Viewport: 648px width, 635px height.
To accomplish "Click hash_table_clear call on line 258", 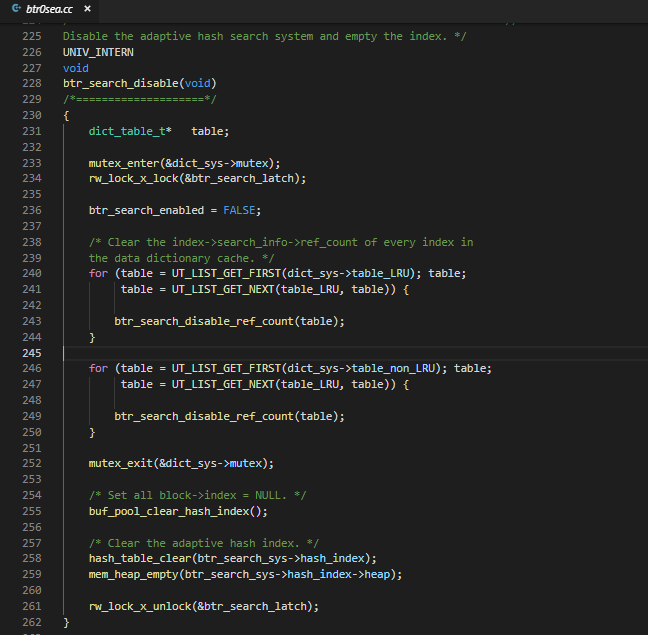I will point(140,559).
